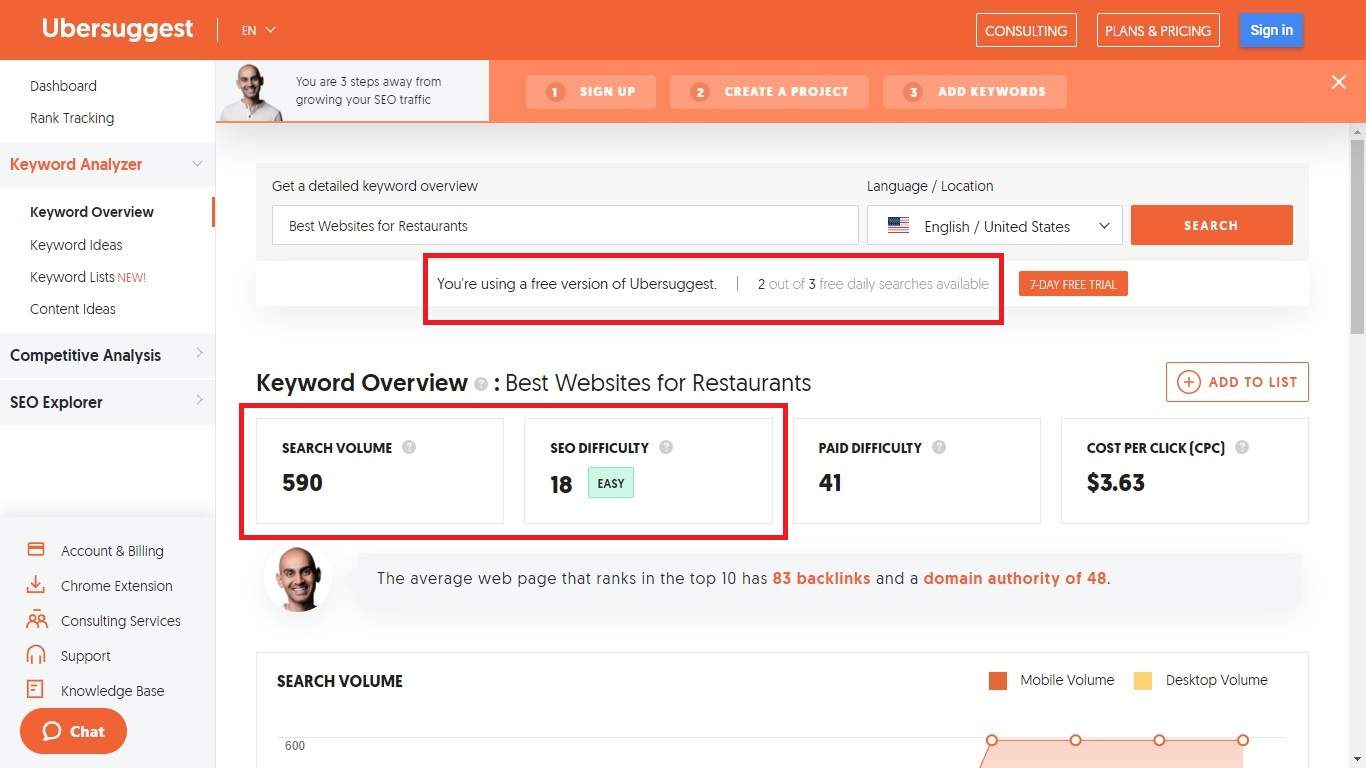Click step 3 ADD KEYWORDS
Image resolution: width=1366 pixels, height=768 pixels.
pyautogui.click(x=975, y=92)
